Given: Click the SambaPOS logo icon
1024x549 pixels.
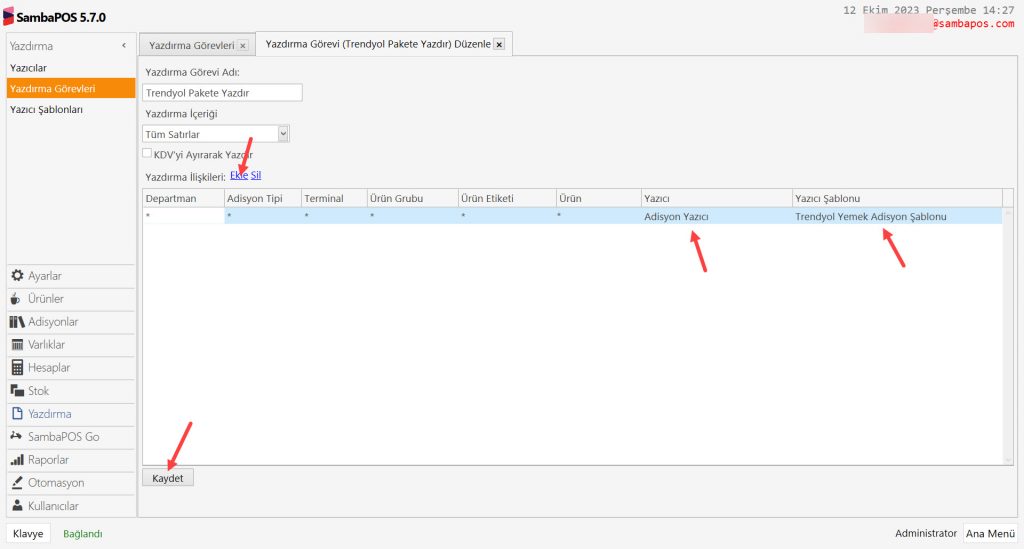Looking at the screenshot, I should [8, 17].
